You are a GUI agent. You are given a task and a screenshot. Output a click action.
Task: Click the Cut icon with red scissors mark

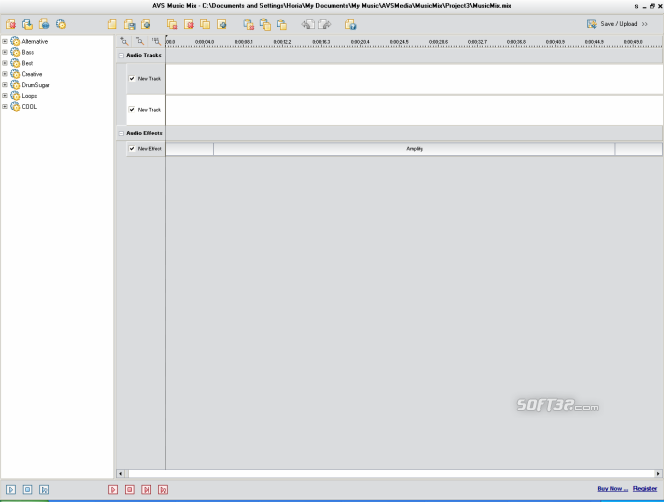click(x=249, y=25)
